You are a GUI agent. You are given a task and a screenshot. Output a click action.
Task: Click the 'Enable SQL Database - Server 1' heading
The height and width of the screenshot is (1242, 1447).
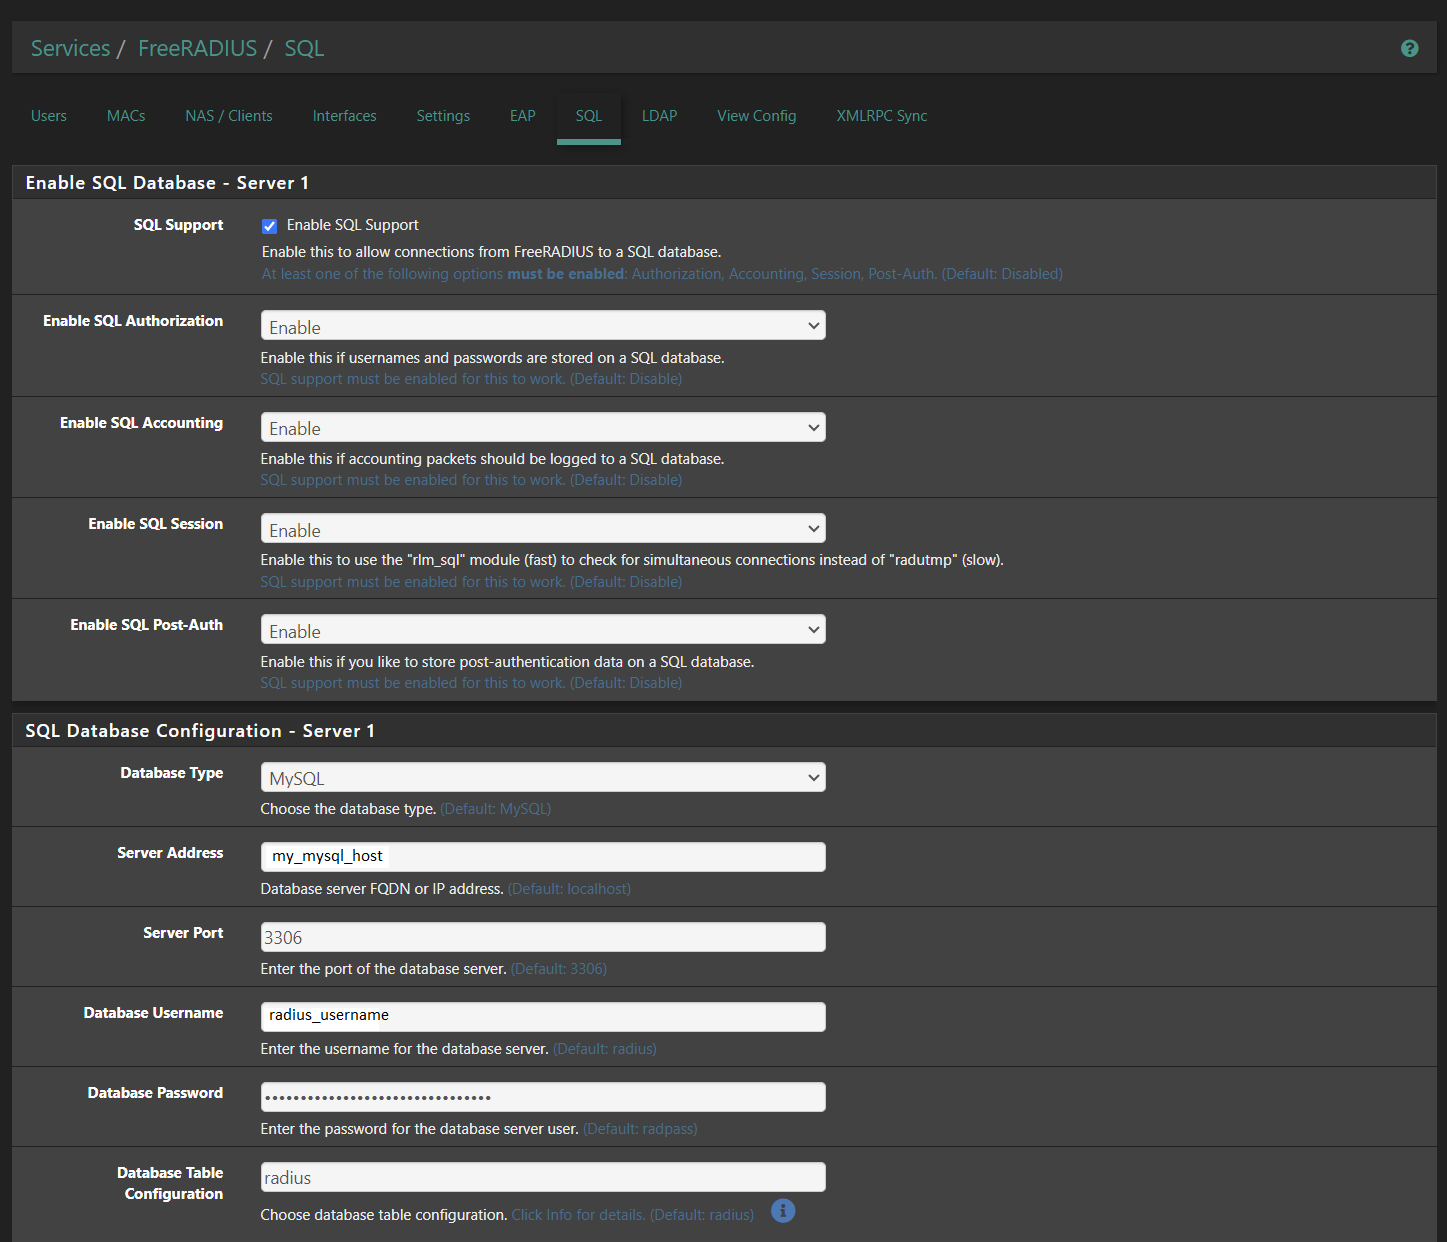[167, 183]
